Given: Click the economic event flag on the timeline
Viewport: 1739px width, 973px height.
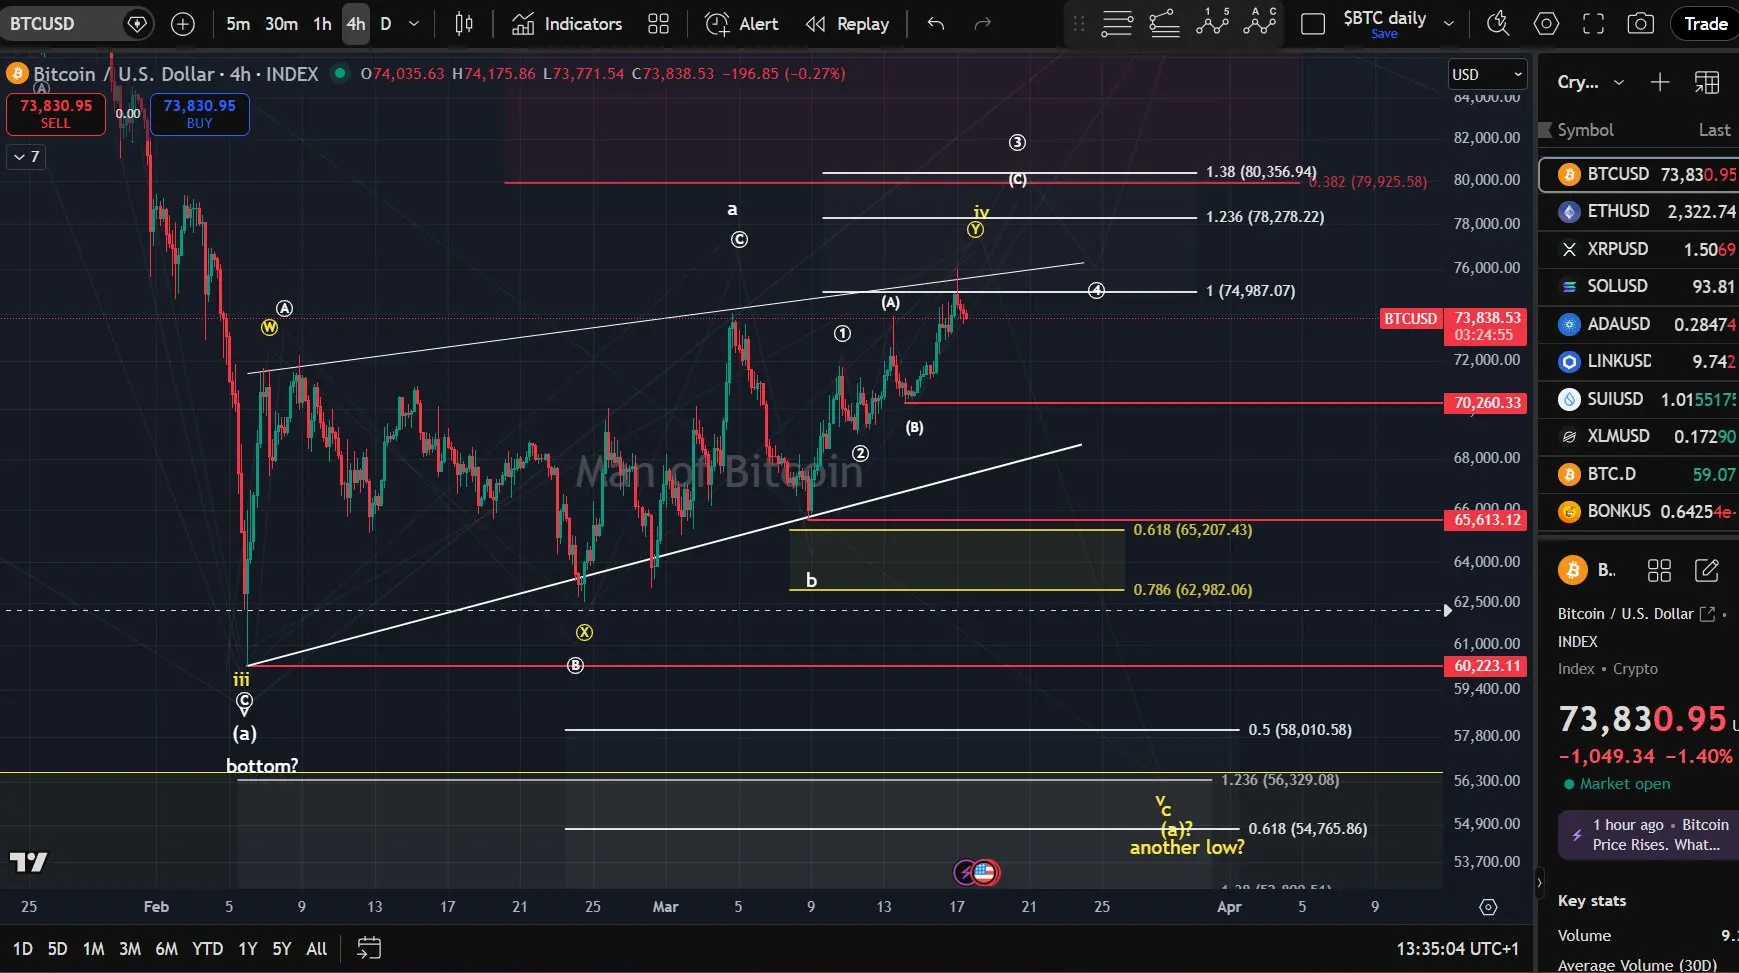Looking at the screenshot, I should [985, 872].
